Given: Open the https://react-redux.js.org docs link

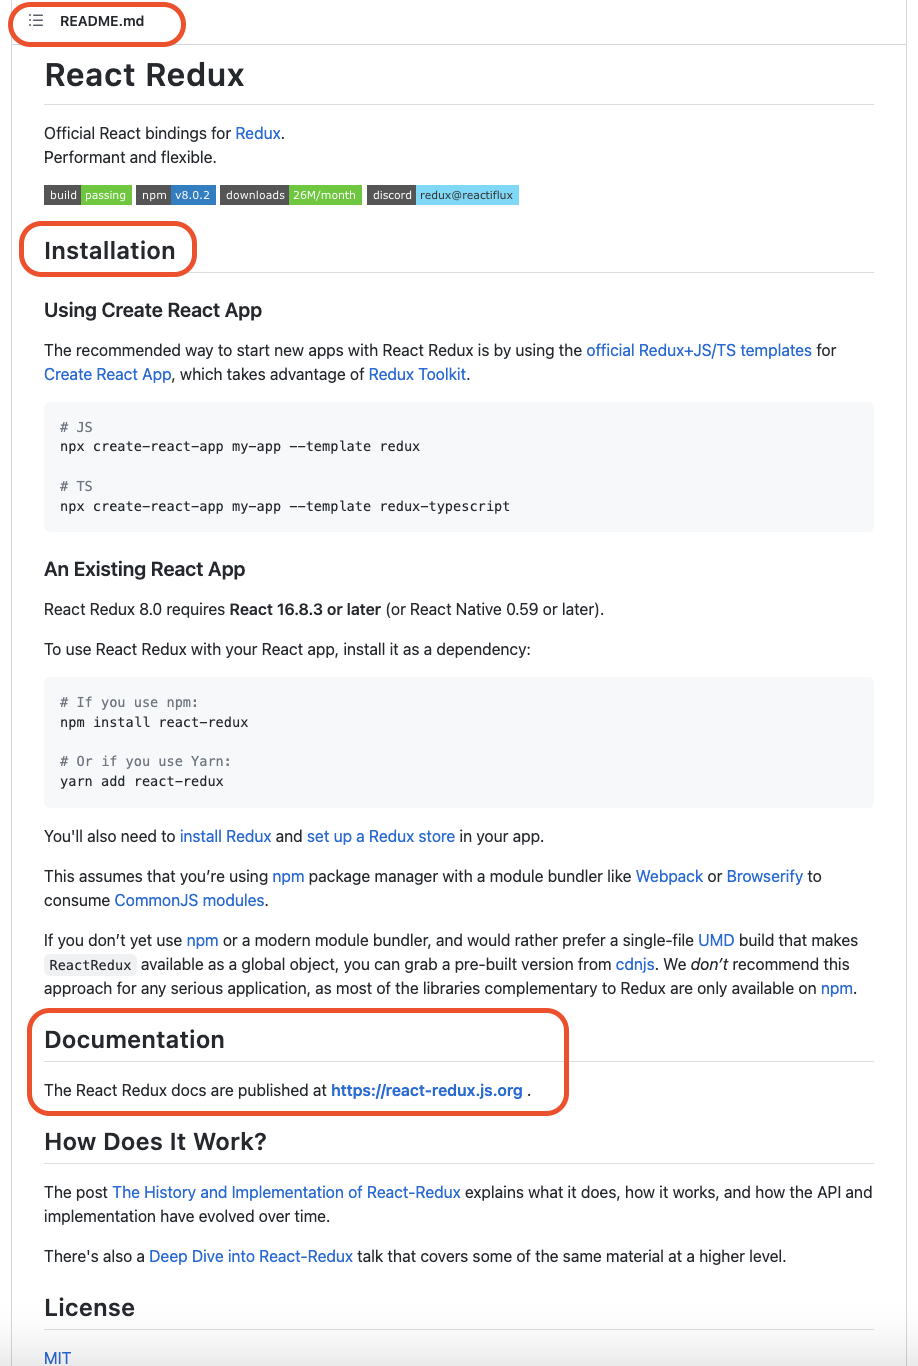Looking at the screenshot, I should (426, 1090).
